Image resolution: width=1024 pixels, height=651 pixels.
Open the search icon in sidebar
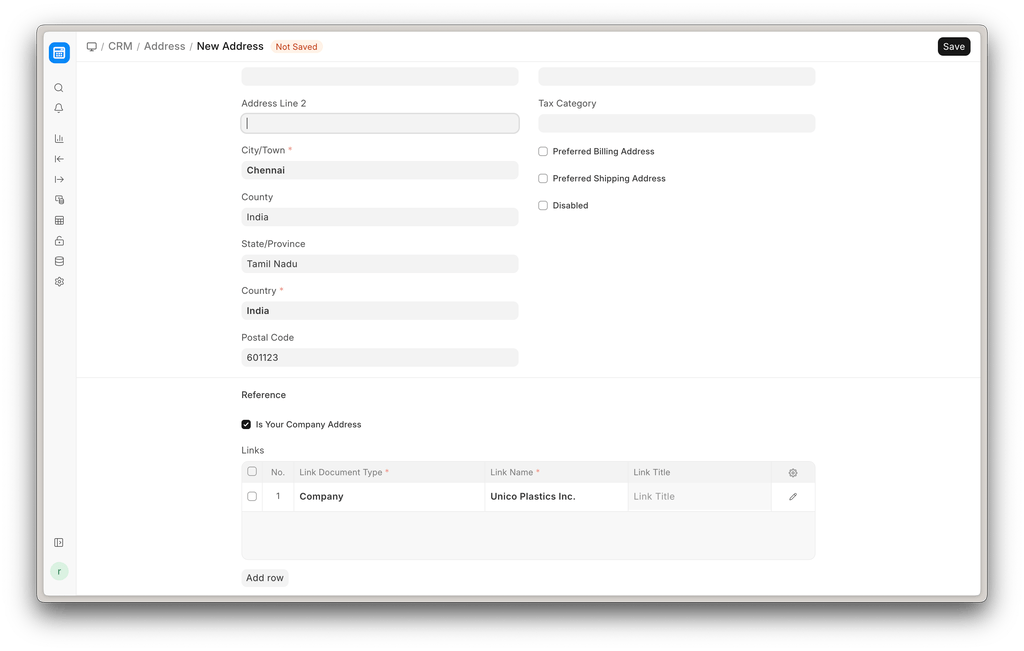pyautogui.click(x=59, y=88)
